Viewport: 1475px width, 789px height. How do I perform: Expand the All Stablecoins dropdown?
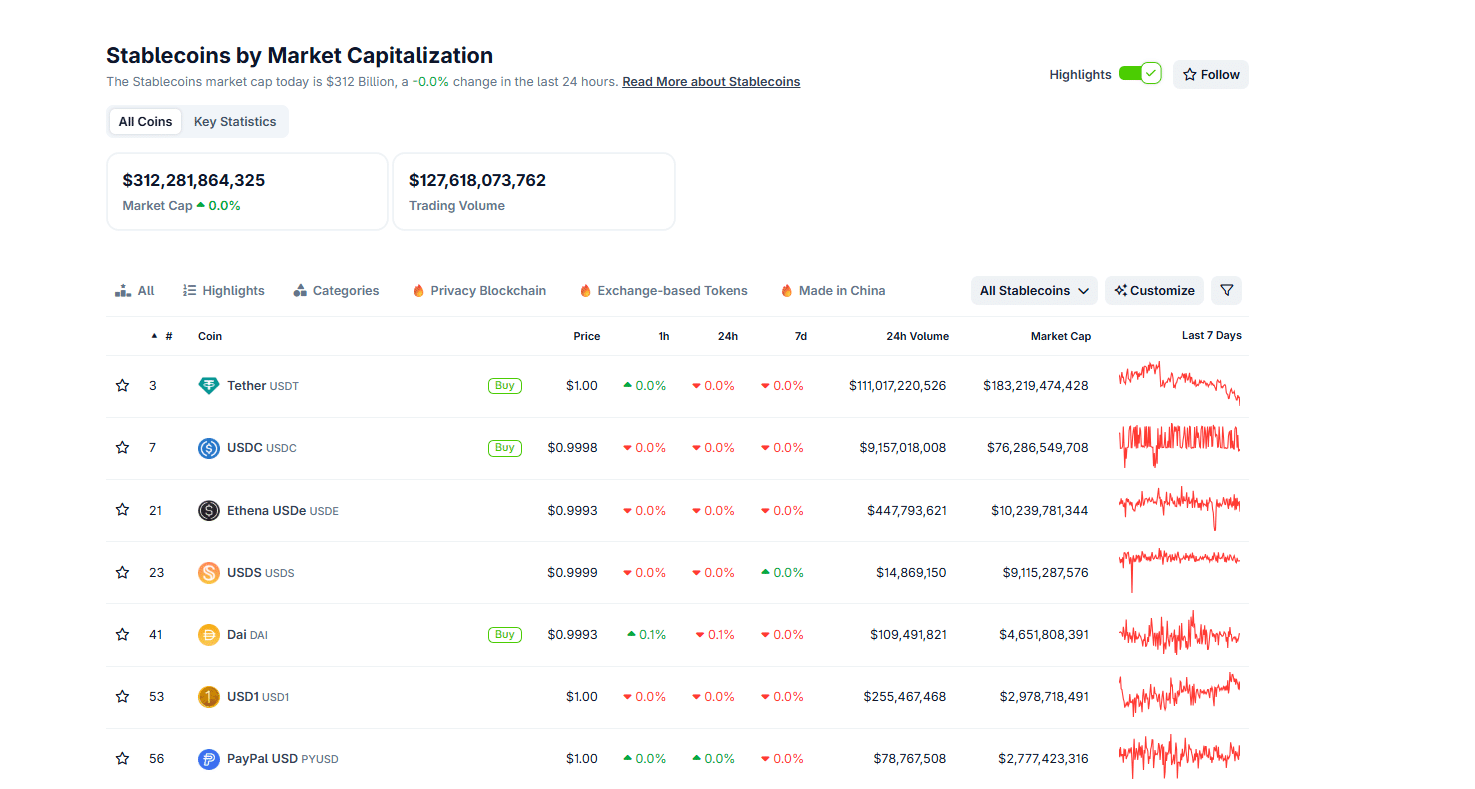[1033, 291]
